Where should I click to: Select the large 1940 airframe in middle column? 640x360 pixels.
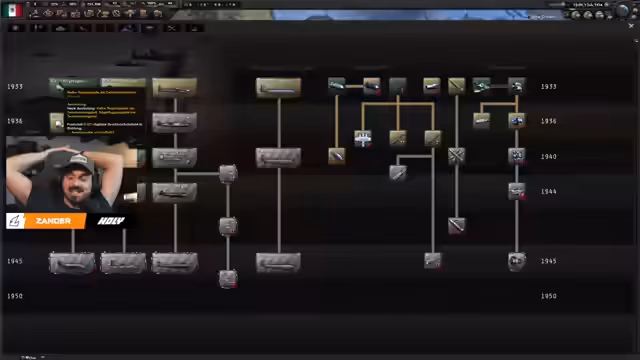pos(278,158)
